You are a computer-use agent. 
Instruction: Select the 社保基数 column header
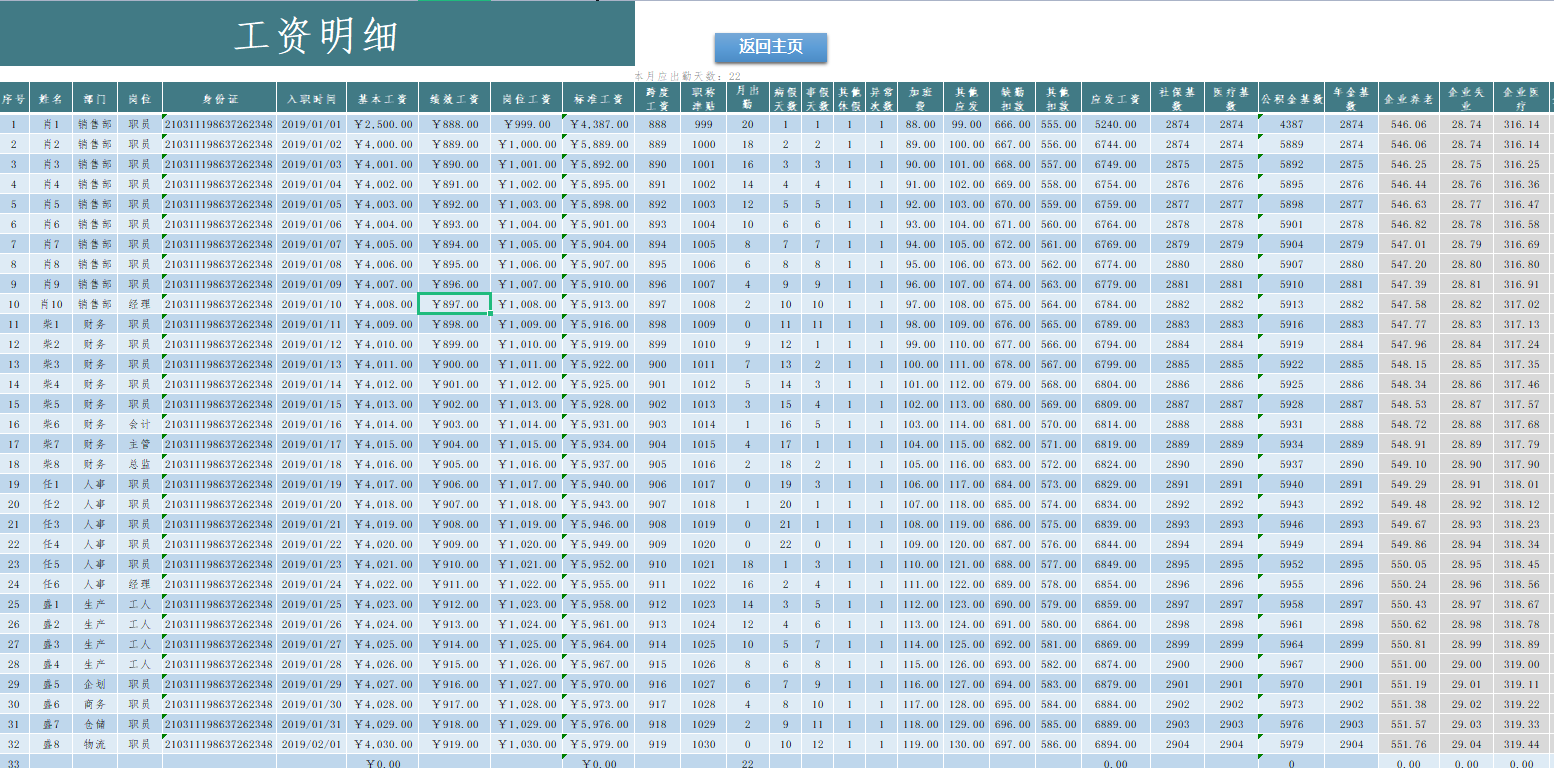click(1177, 99)
